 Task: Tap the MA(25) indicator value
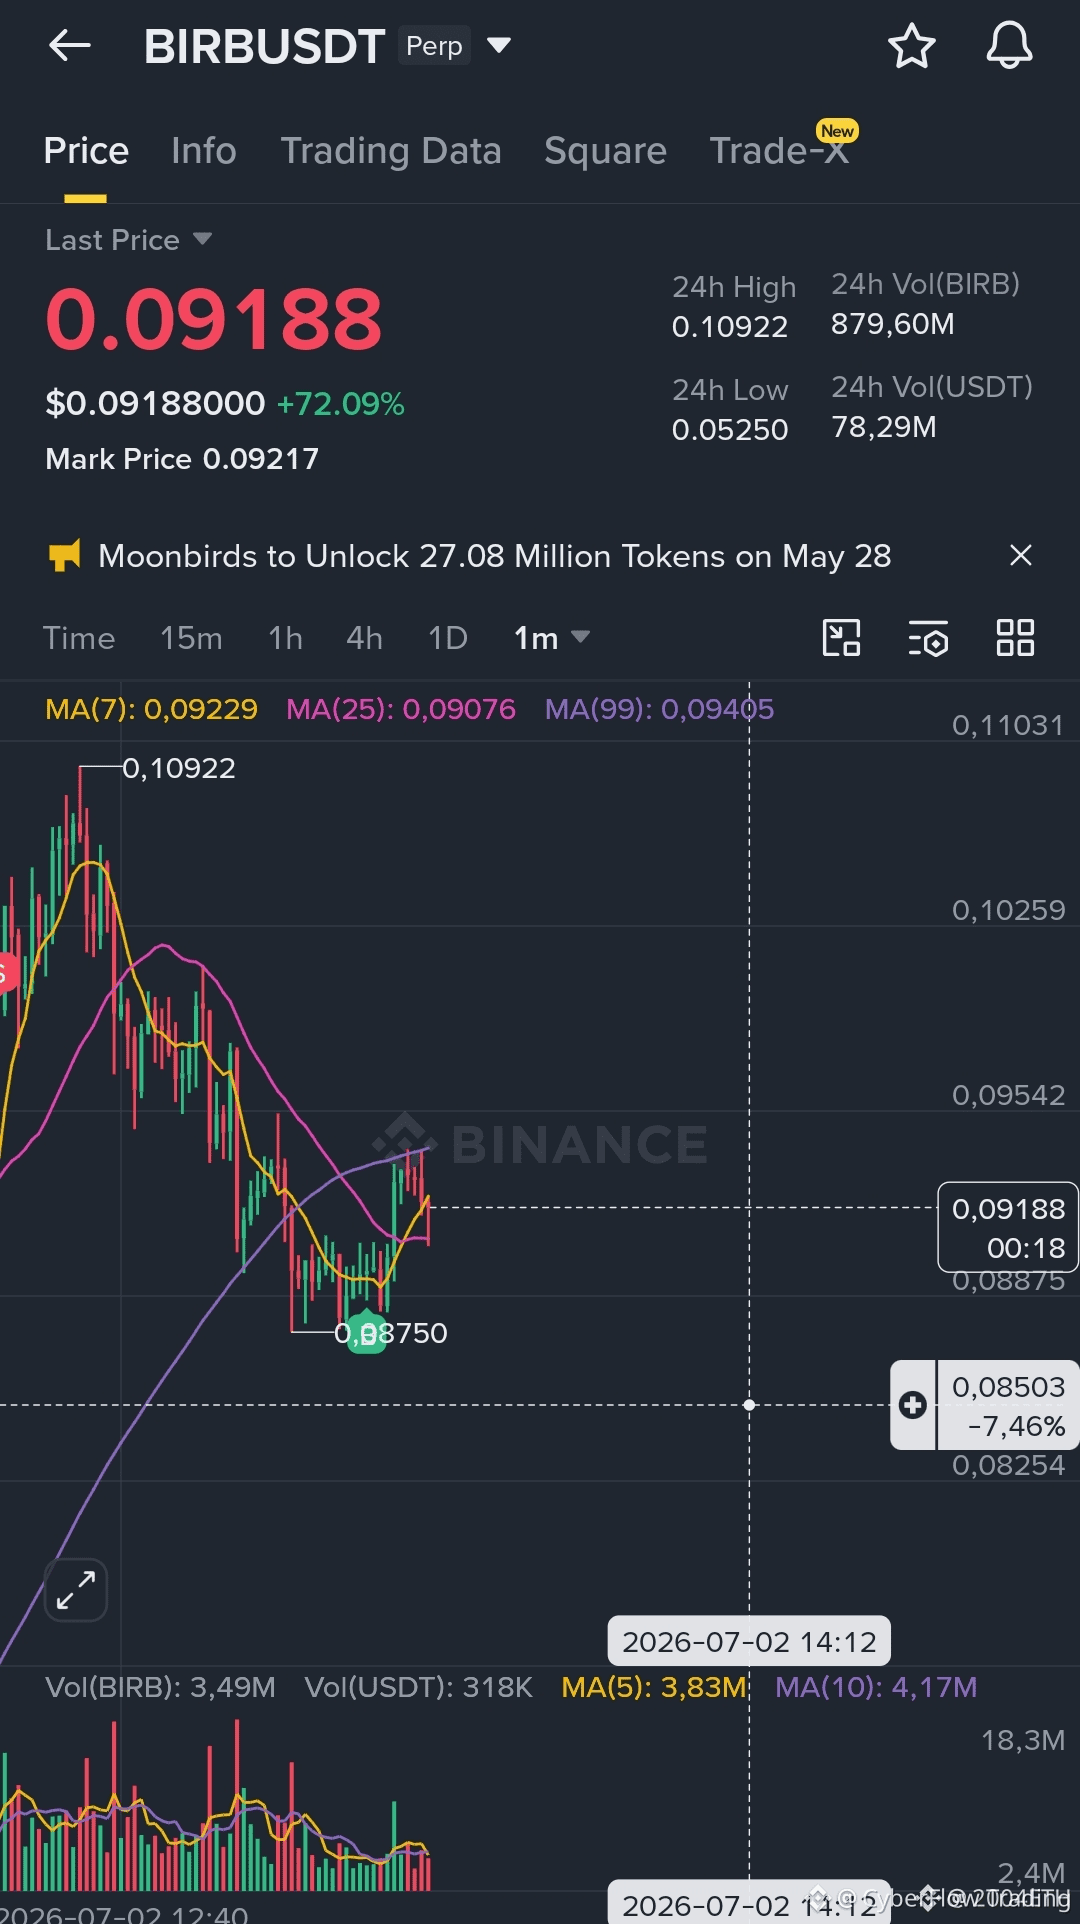[401, 709]
